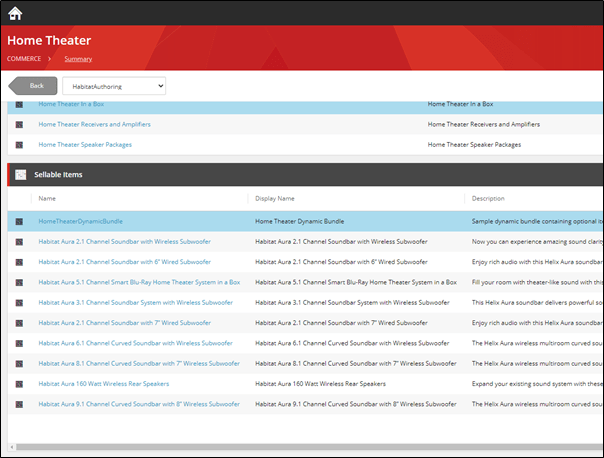The height and width of the screenshot is (458, 604).
Task: Click icon beside Home Theater In a Box
Action: [19, 104]
